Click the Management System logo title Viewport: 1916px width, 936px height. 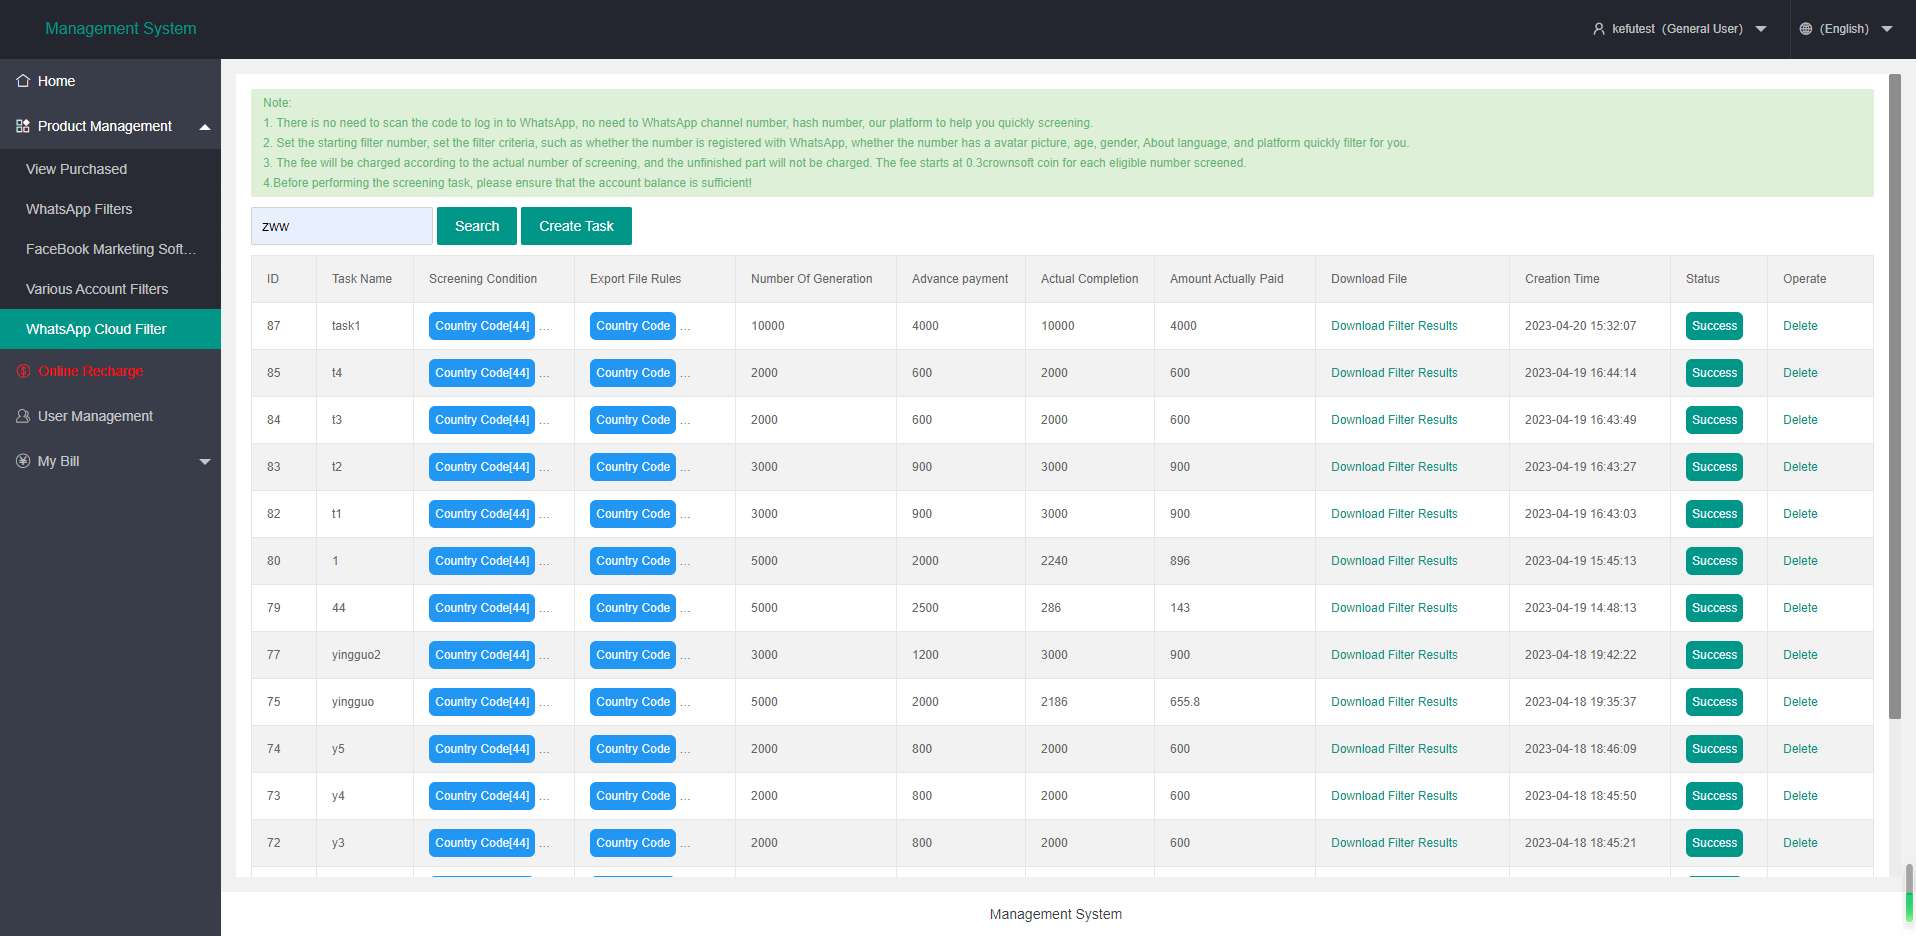(x=121, y=29)
